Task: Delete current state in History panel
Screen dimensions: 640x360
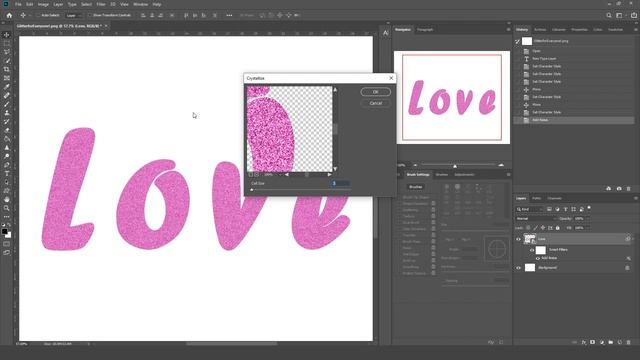Action: (629, 189)
